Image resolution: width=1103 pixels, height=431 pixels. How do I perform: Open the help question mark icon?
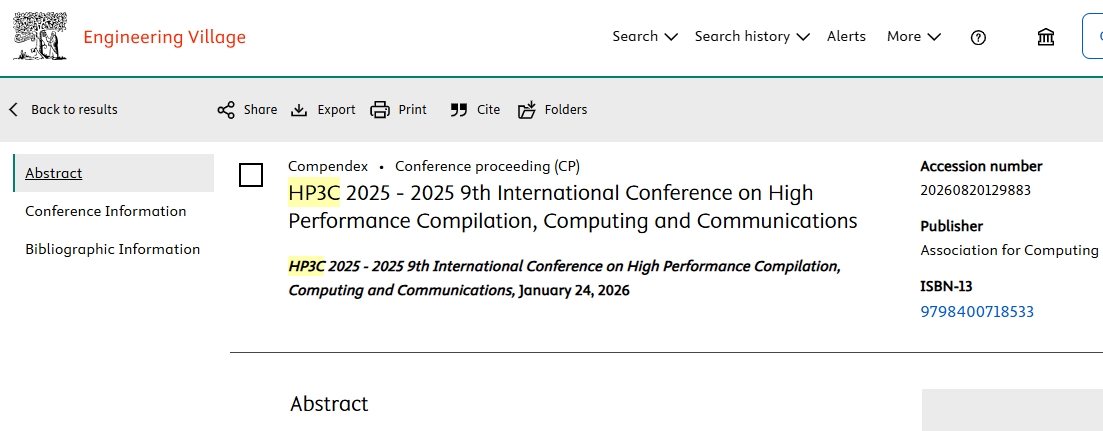click(978, 37)
